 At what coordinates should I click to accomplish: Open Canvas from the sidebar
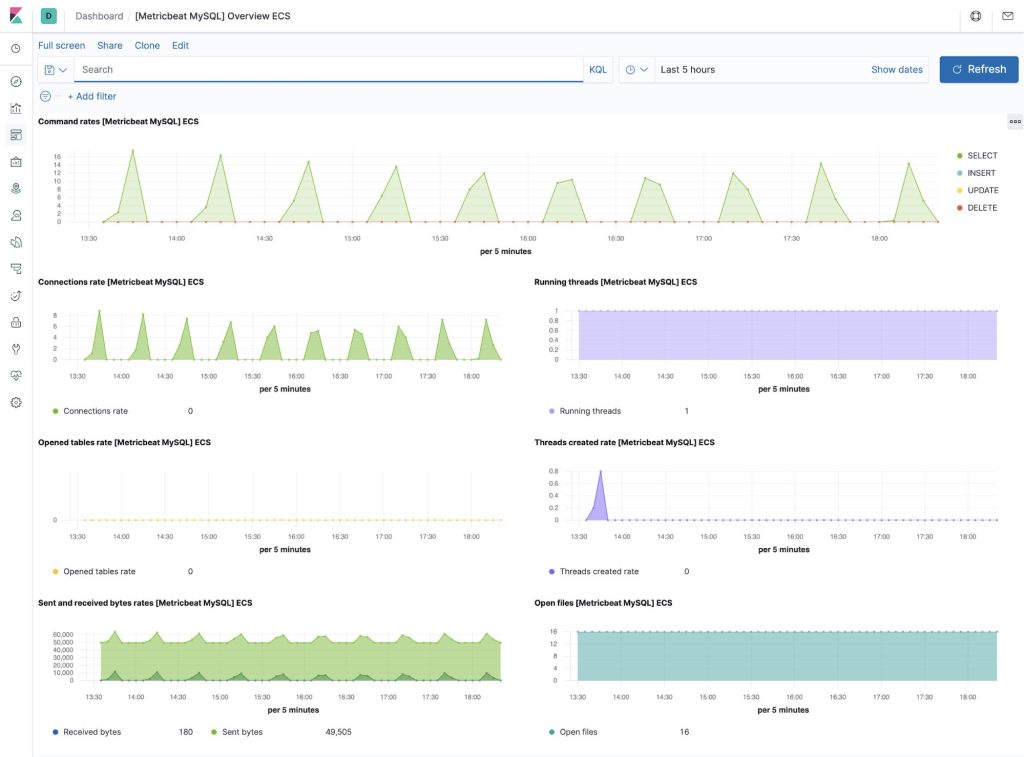tap(16, 162)
